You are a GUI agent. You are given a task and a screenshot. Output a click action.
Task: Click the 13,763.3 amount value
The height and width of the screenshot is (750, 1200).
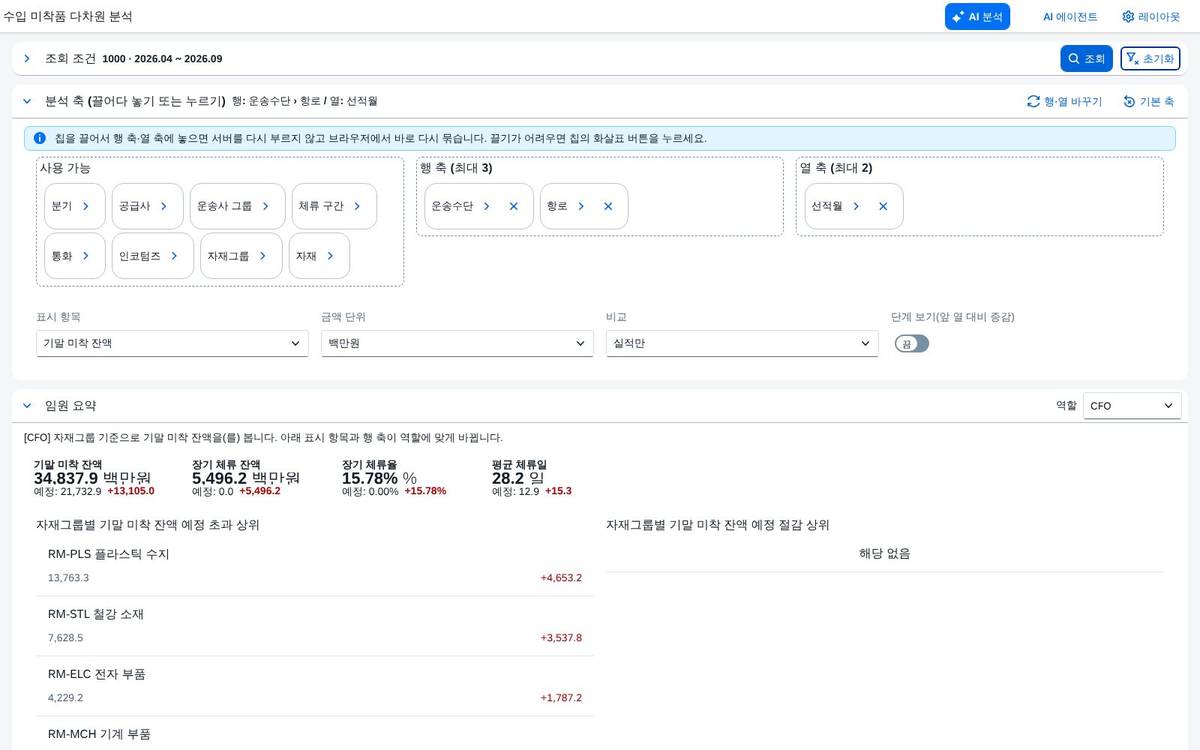pos(68,578)
